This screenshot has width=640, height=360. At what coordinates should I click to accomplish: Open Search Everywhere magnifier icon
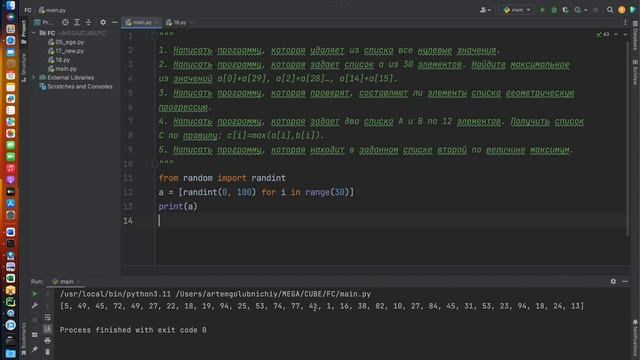point(610,10)
